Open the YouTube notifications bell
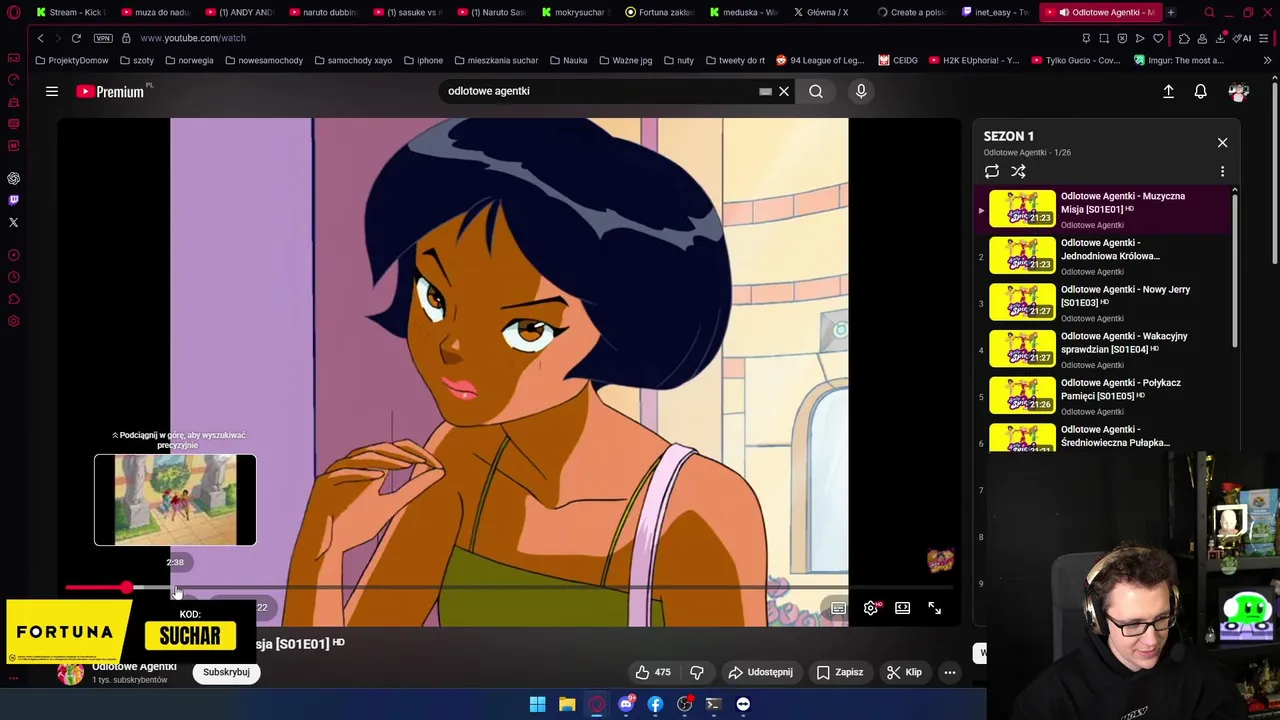1280x720 pixels. coord(1200,91)
